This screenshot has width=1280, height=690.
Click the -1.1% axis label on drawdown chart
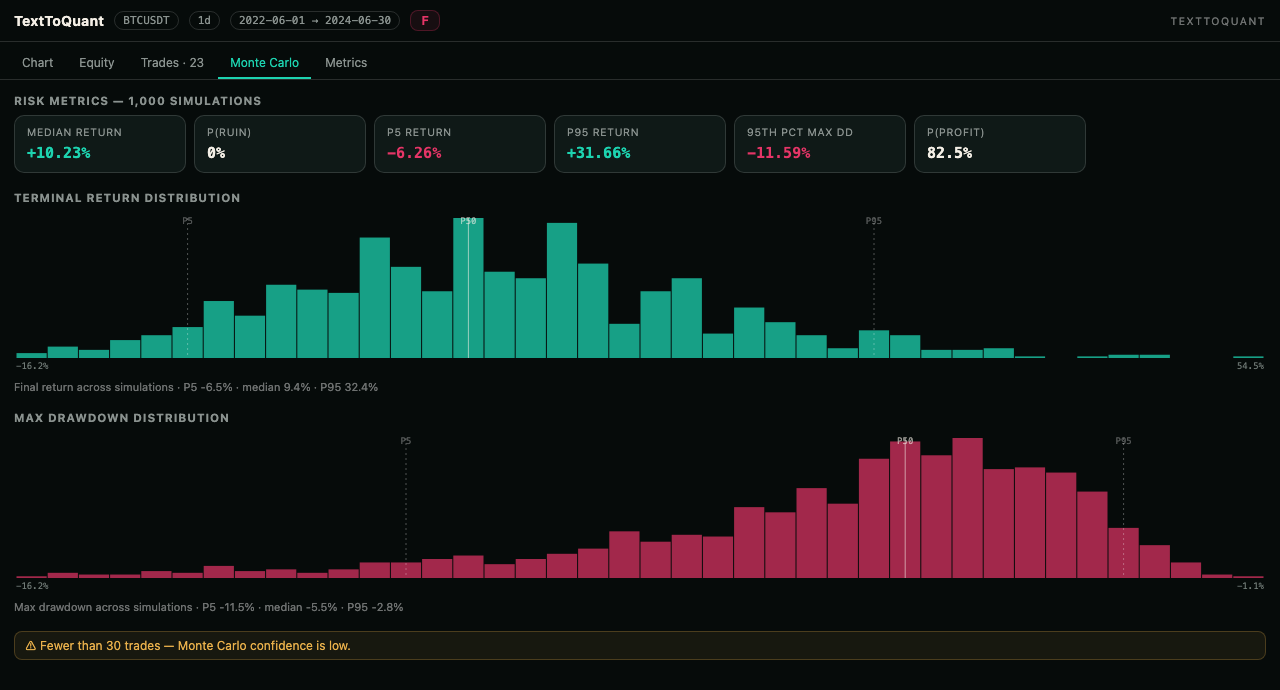click(1251, 586)
